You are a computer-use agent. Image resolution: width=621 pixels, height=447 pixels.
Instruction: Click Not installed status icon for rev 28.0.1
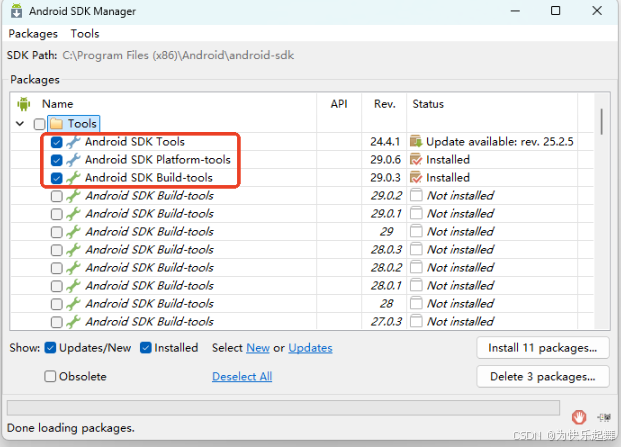click(x=416, y=285)
